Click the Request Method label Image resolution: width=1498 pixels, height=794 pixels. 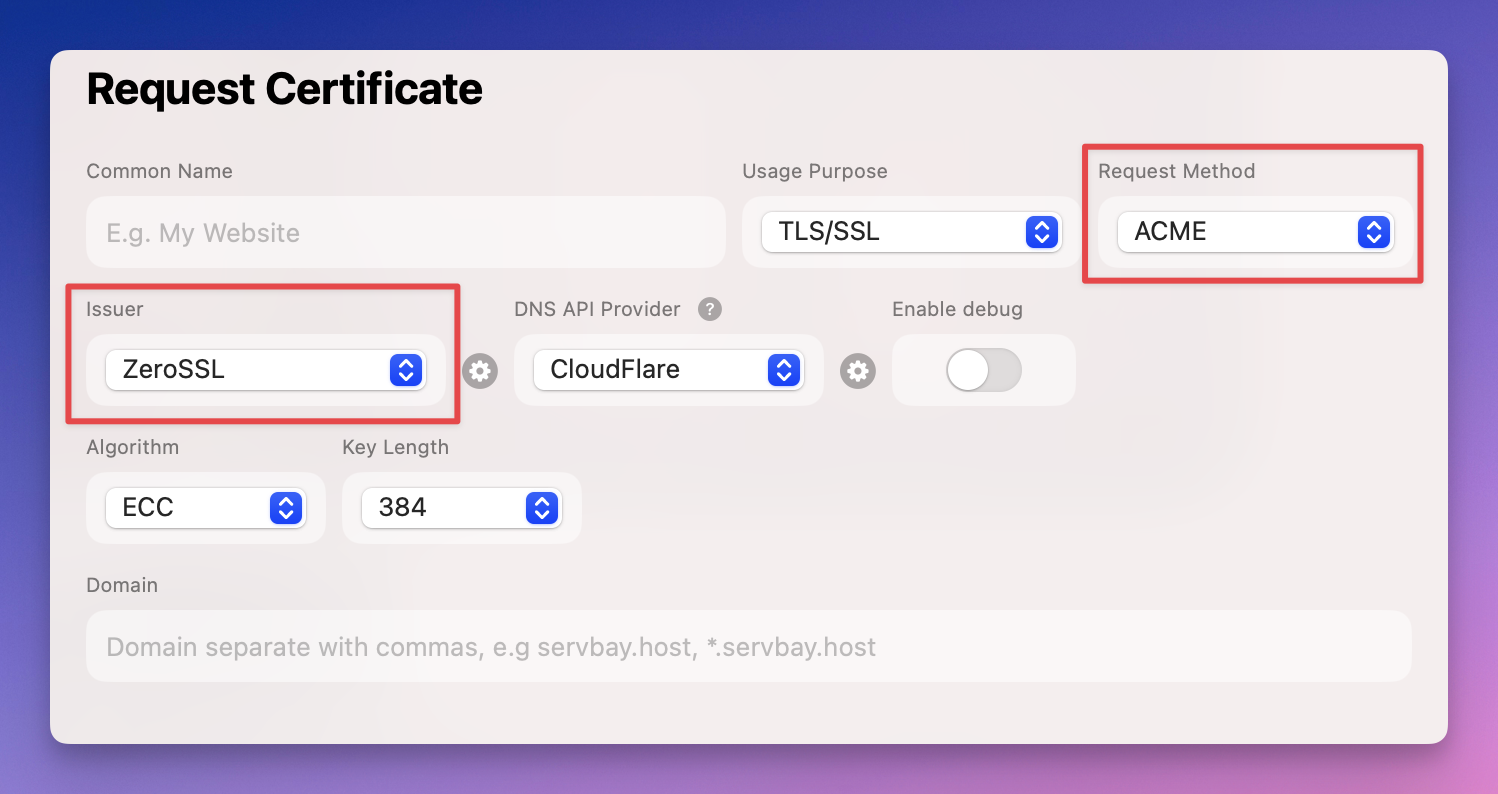(x=1177, y=171)
